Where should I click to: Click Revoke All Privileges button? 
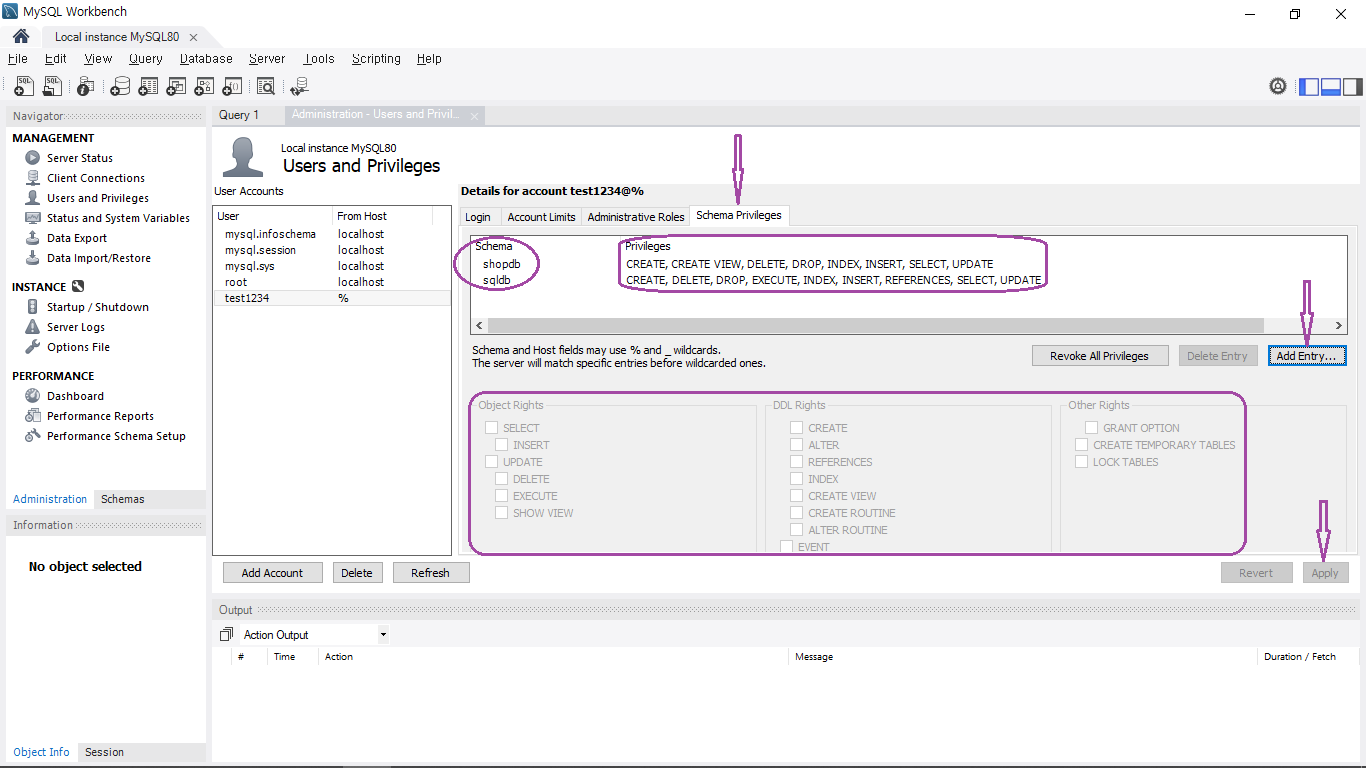point(1099,356)
